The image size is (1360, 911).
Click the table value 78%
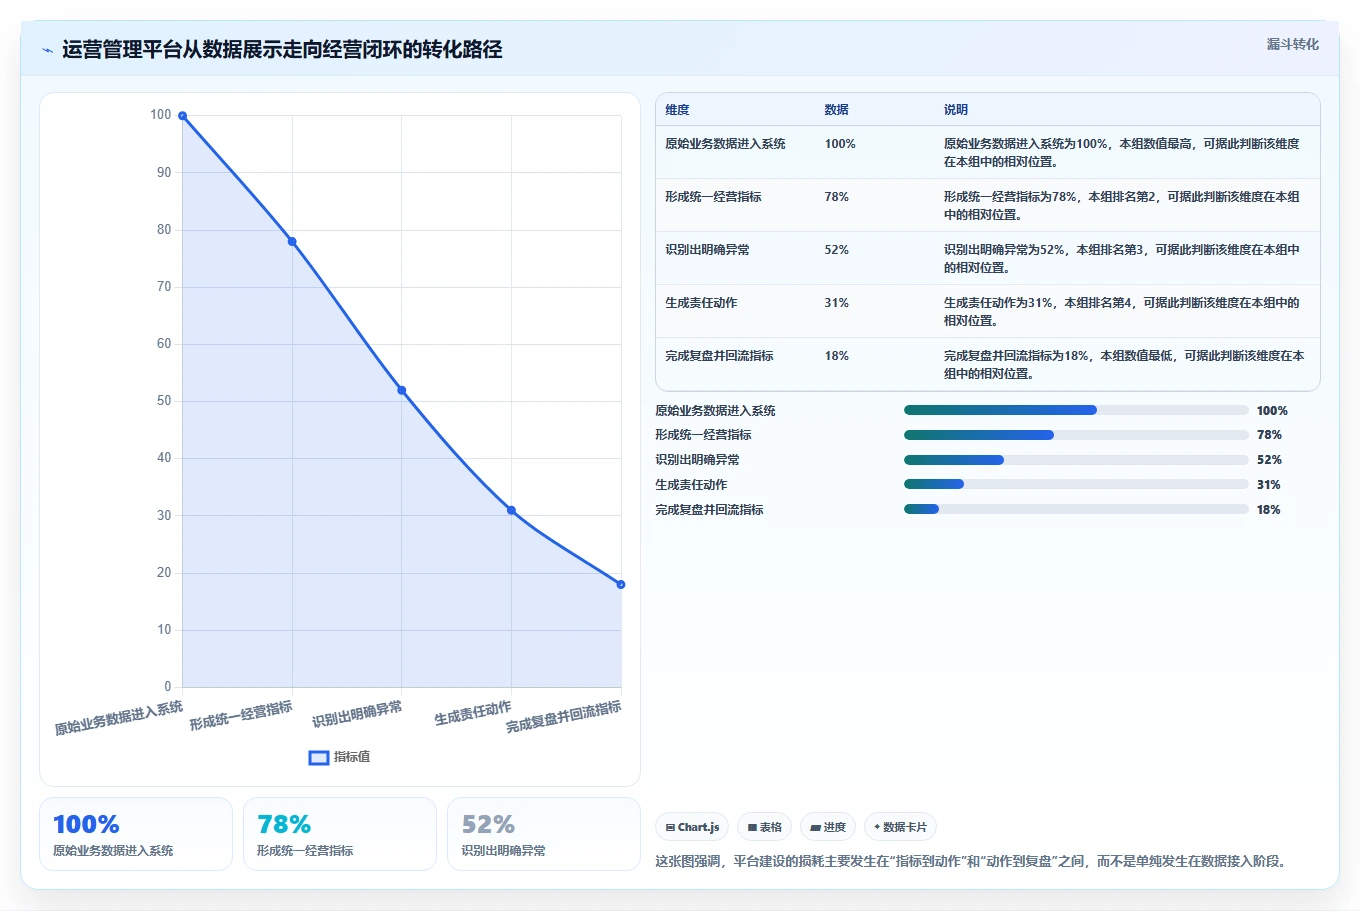[836, 197]
